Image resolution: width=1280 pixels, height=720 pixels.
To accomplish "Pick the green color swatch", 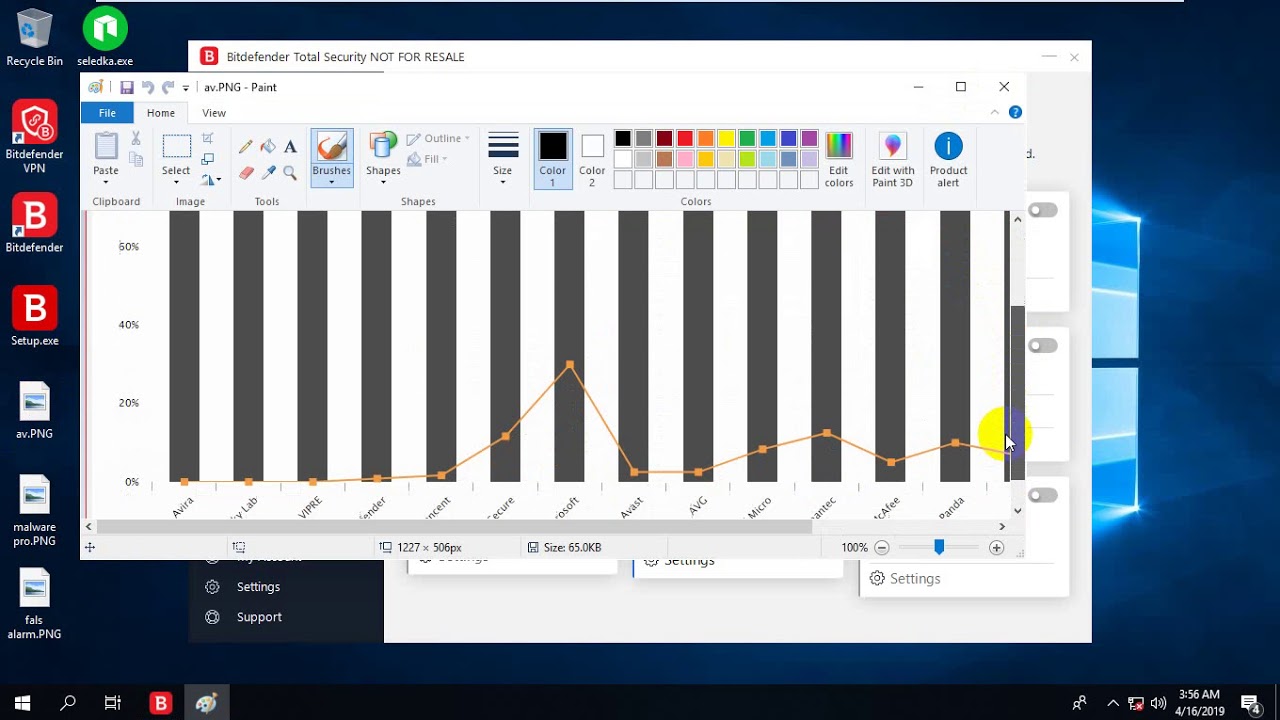I will [x=747, y=139].
